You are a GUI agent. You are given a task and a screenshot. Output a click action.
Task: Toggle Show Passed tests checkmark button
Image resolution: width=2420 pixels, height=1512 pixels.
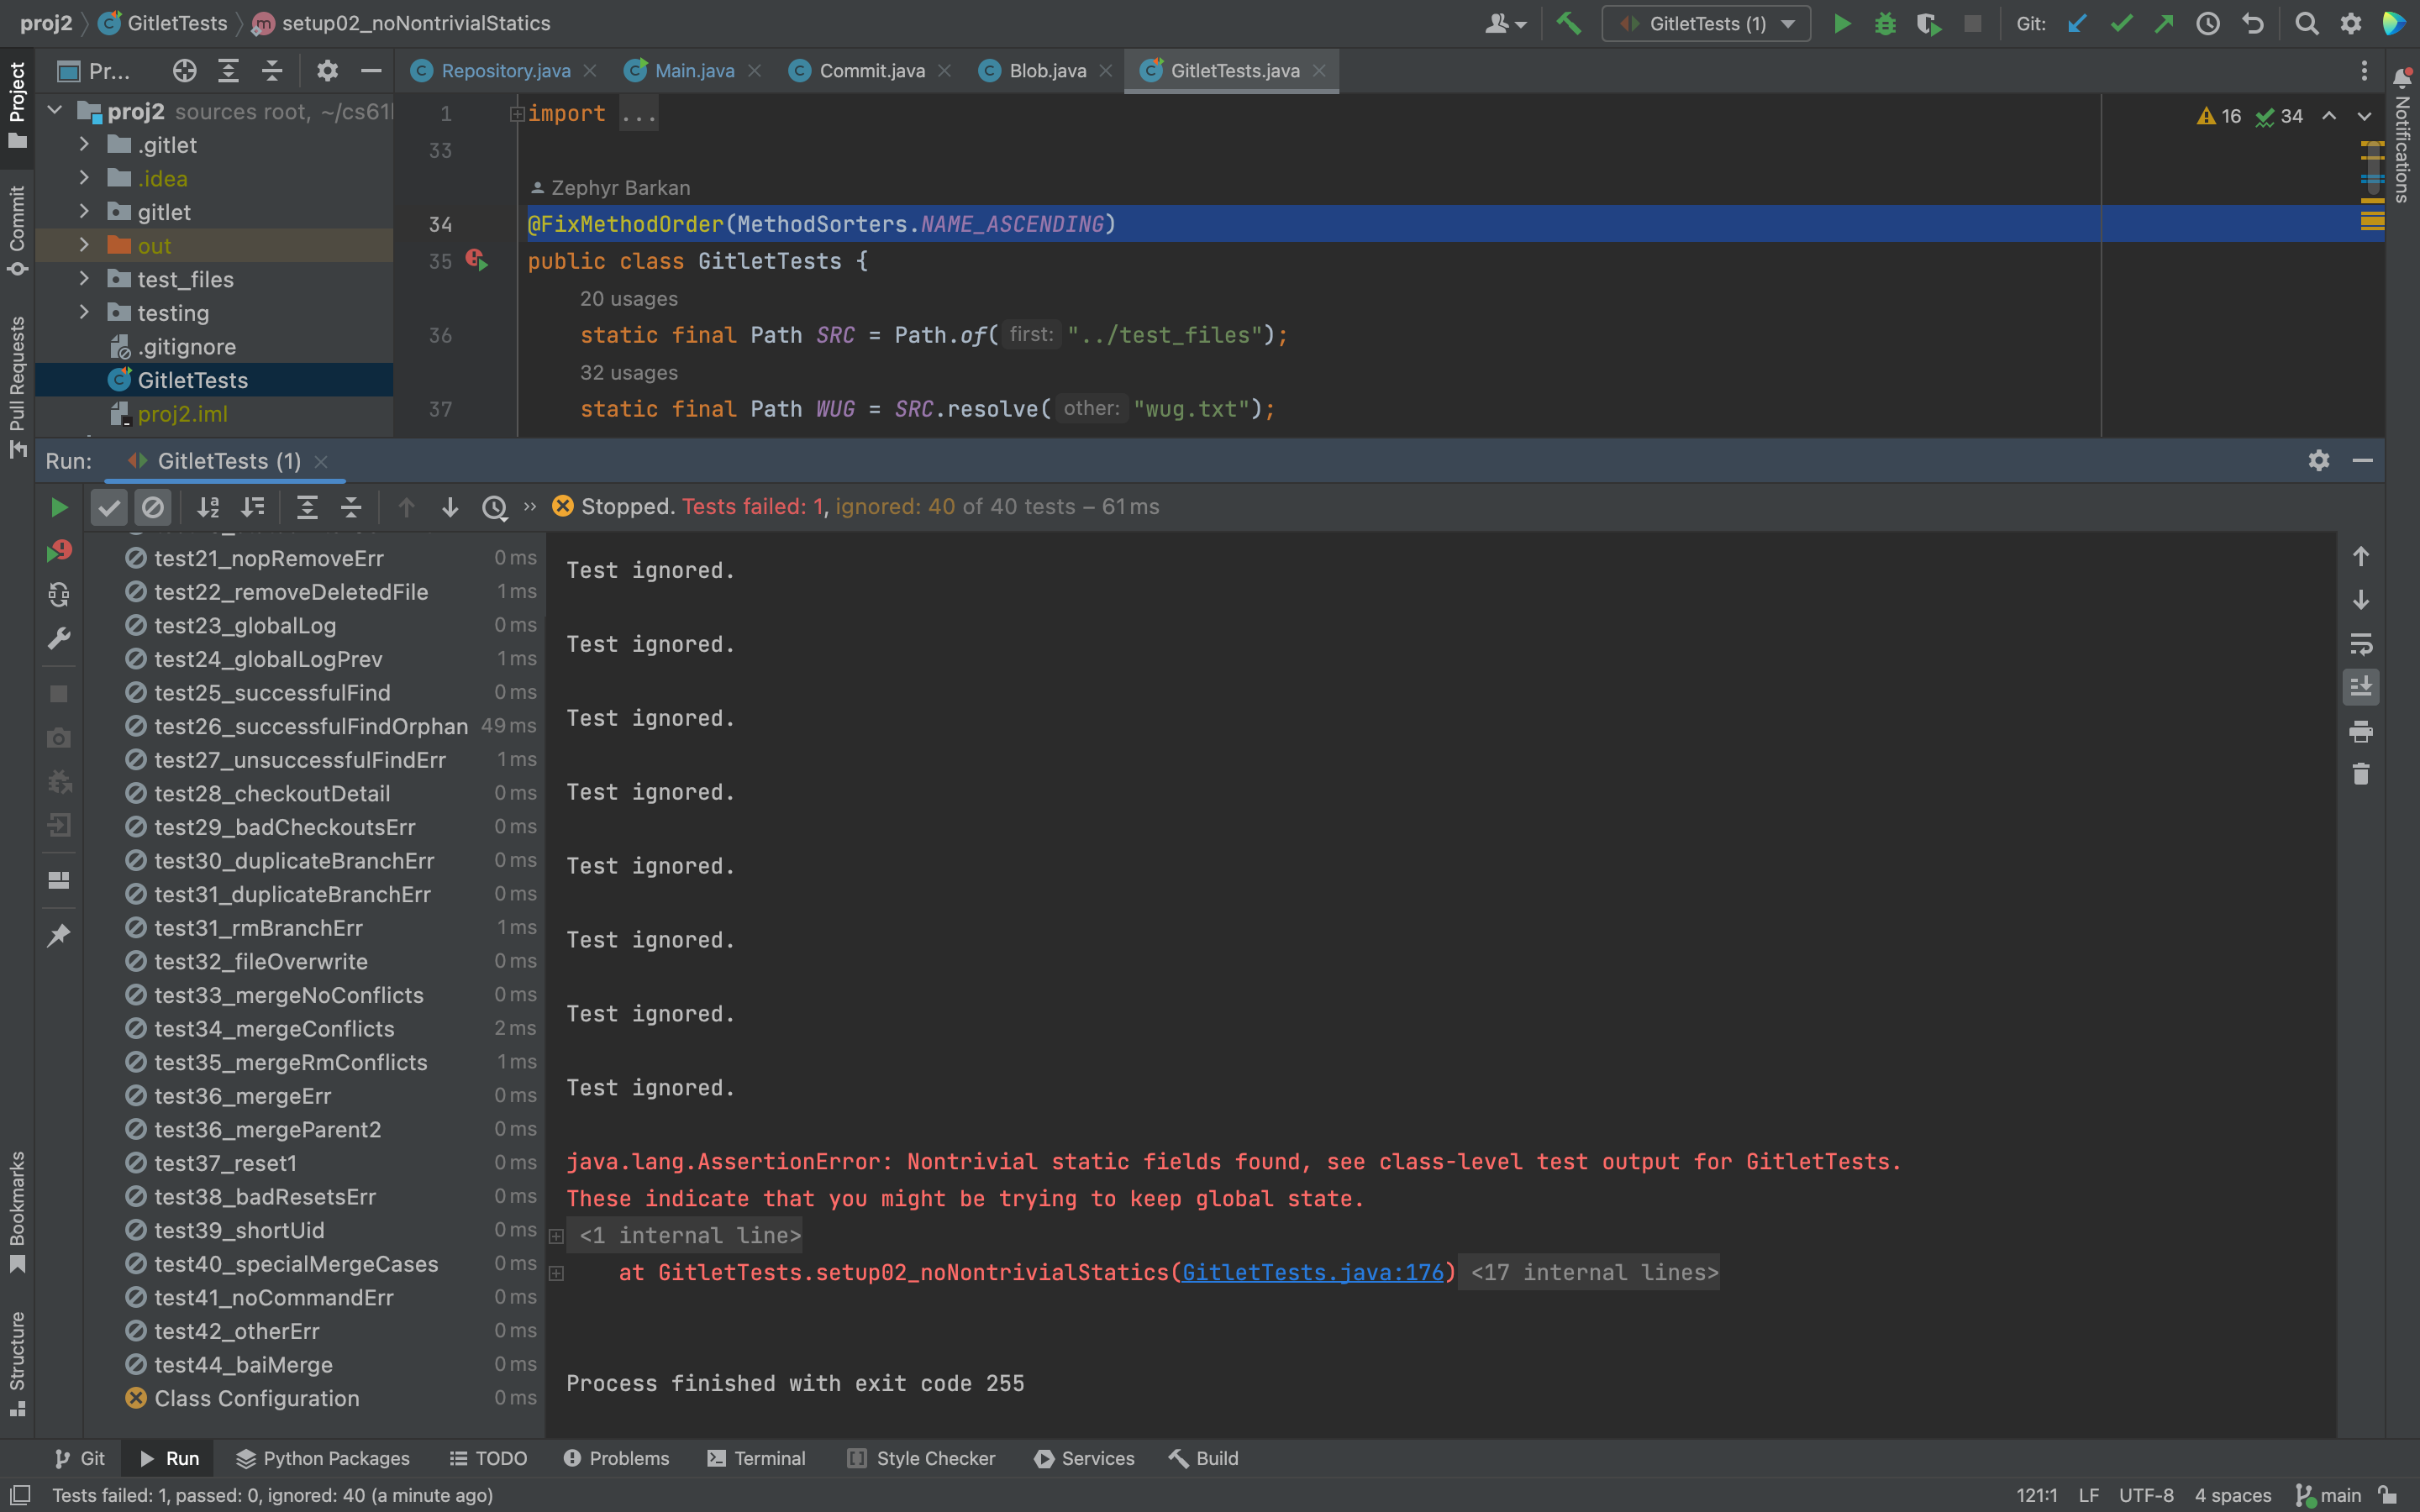click(x=109, y=507)
